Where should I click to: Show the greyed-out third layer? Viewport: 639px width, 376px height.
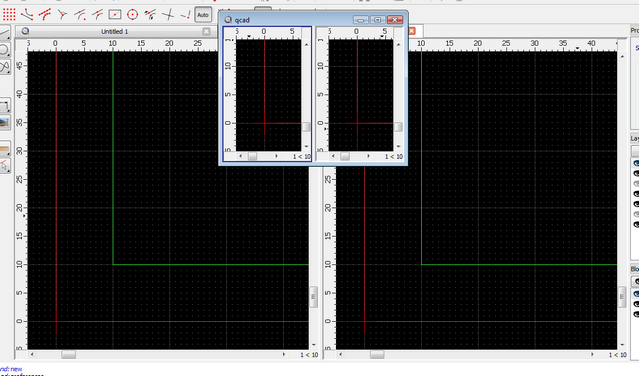coord(636,184)
